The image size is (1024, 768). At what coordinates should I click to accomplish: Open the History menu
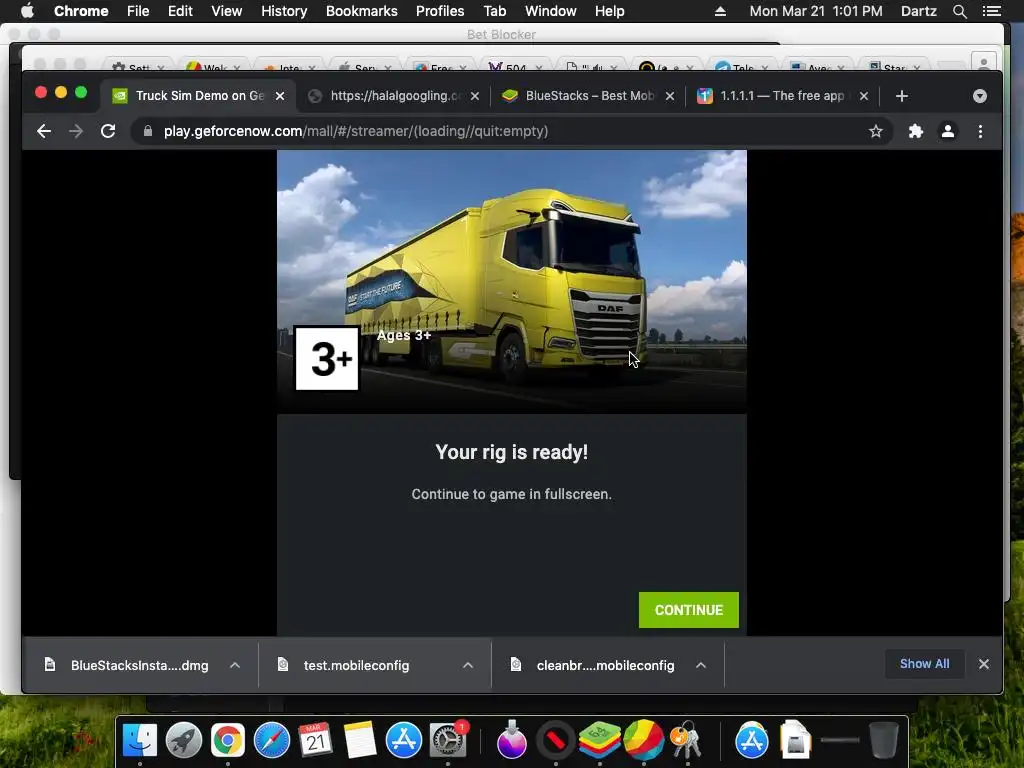(x=283, y=11)
